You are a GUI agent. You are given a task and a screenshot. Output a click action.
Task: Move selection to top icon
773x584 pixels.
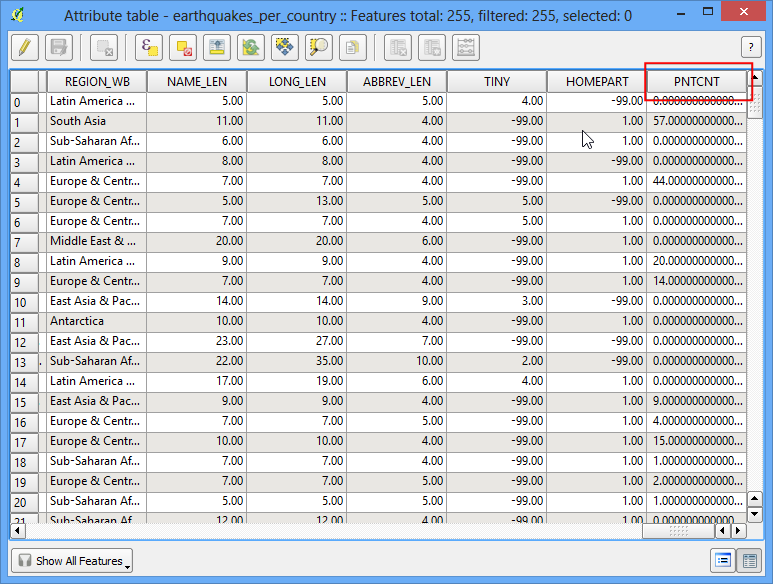click(x=217, y=48)
